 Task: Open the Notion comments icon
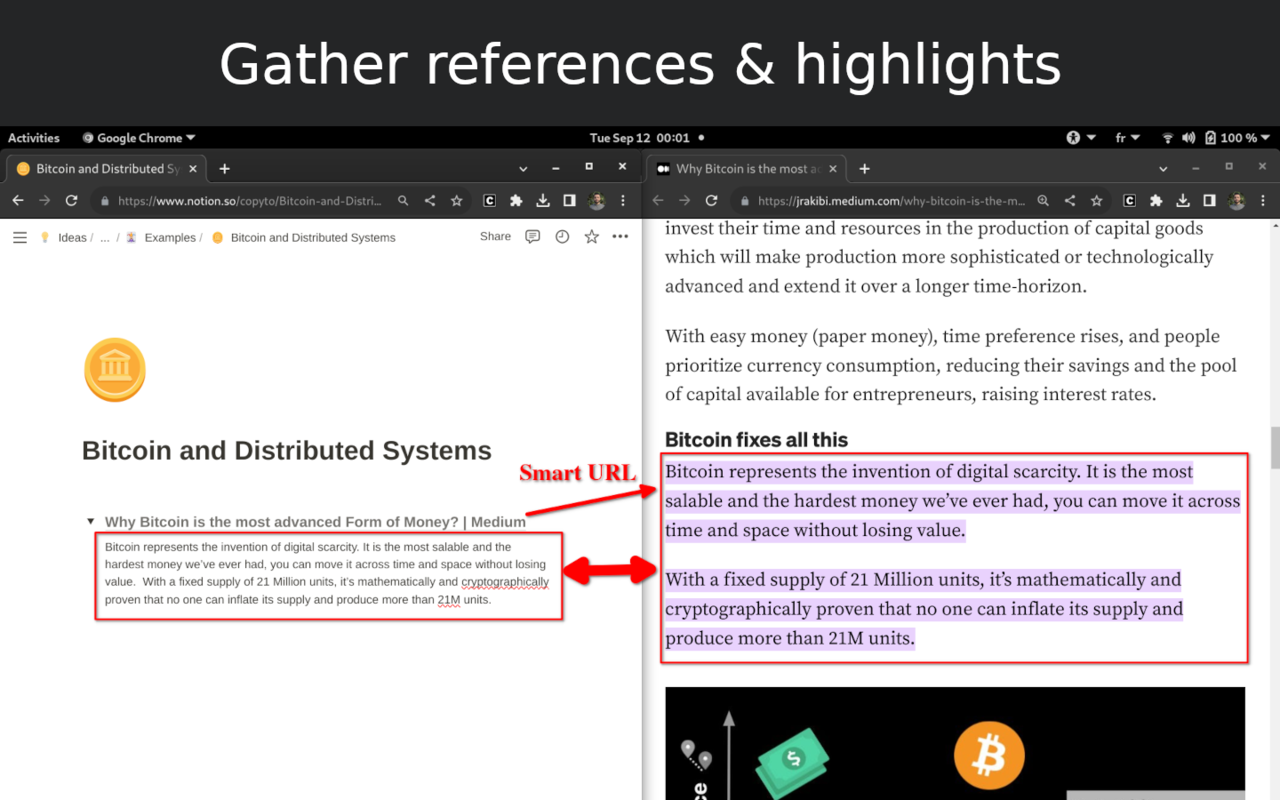(x=533, y=237)
